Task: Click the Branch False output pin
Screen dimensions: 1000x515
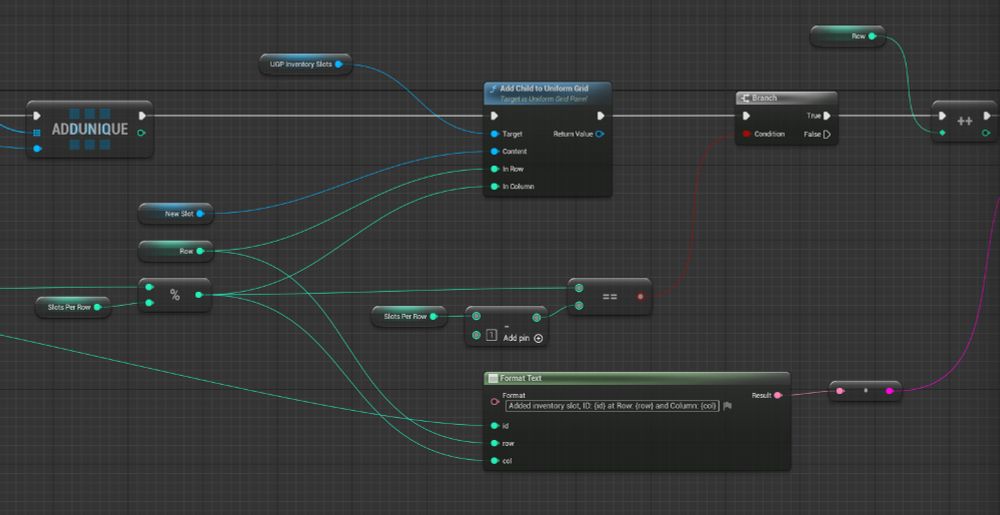Action: tap(827, 134)
